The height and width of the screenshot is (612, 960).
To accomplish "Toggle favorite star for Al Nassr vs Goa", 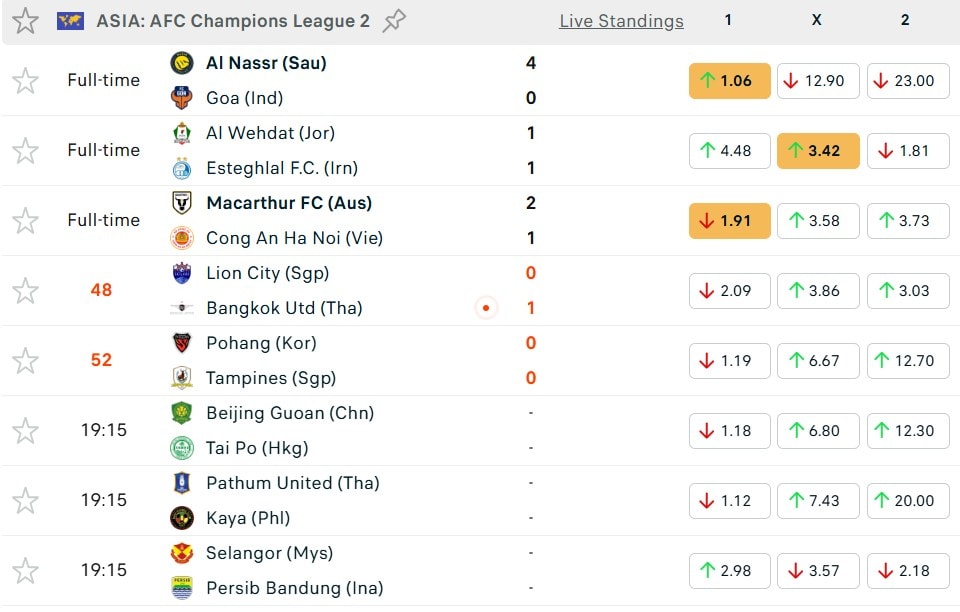I will 25,81.
